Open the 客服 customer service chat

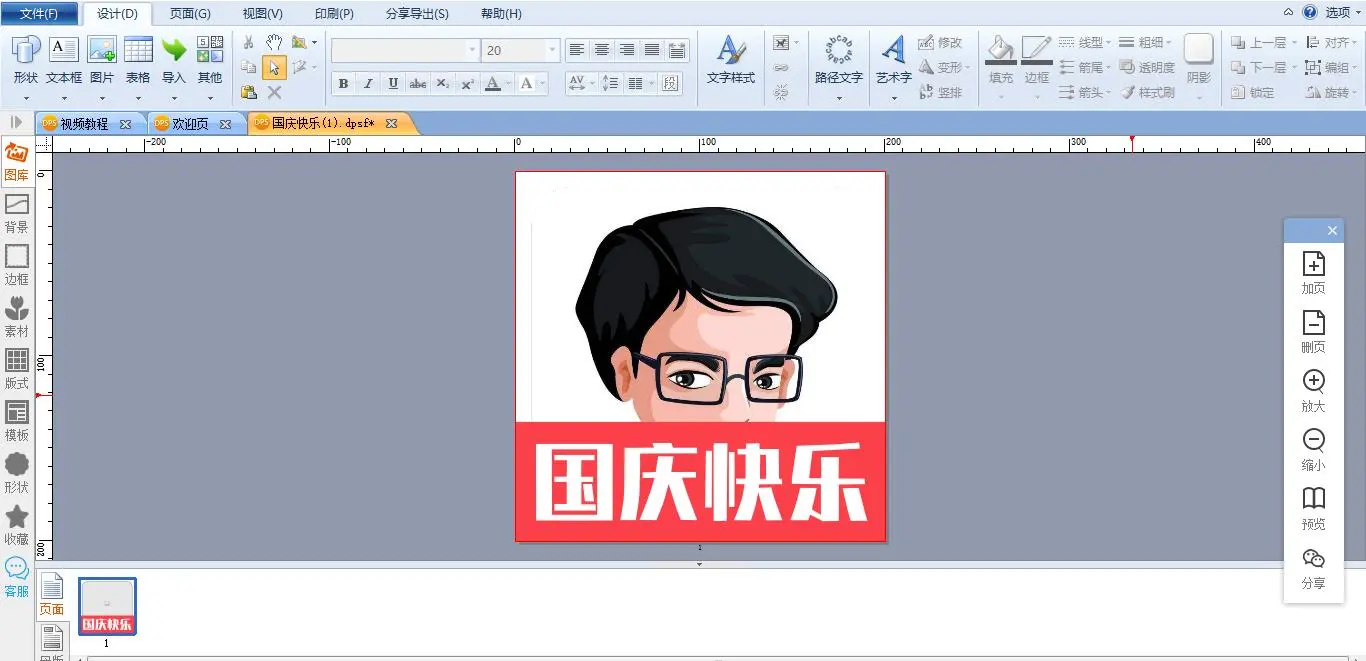tap(17, 577)
